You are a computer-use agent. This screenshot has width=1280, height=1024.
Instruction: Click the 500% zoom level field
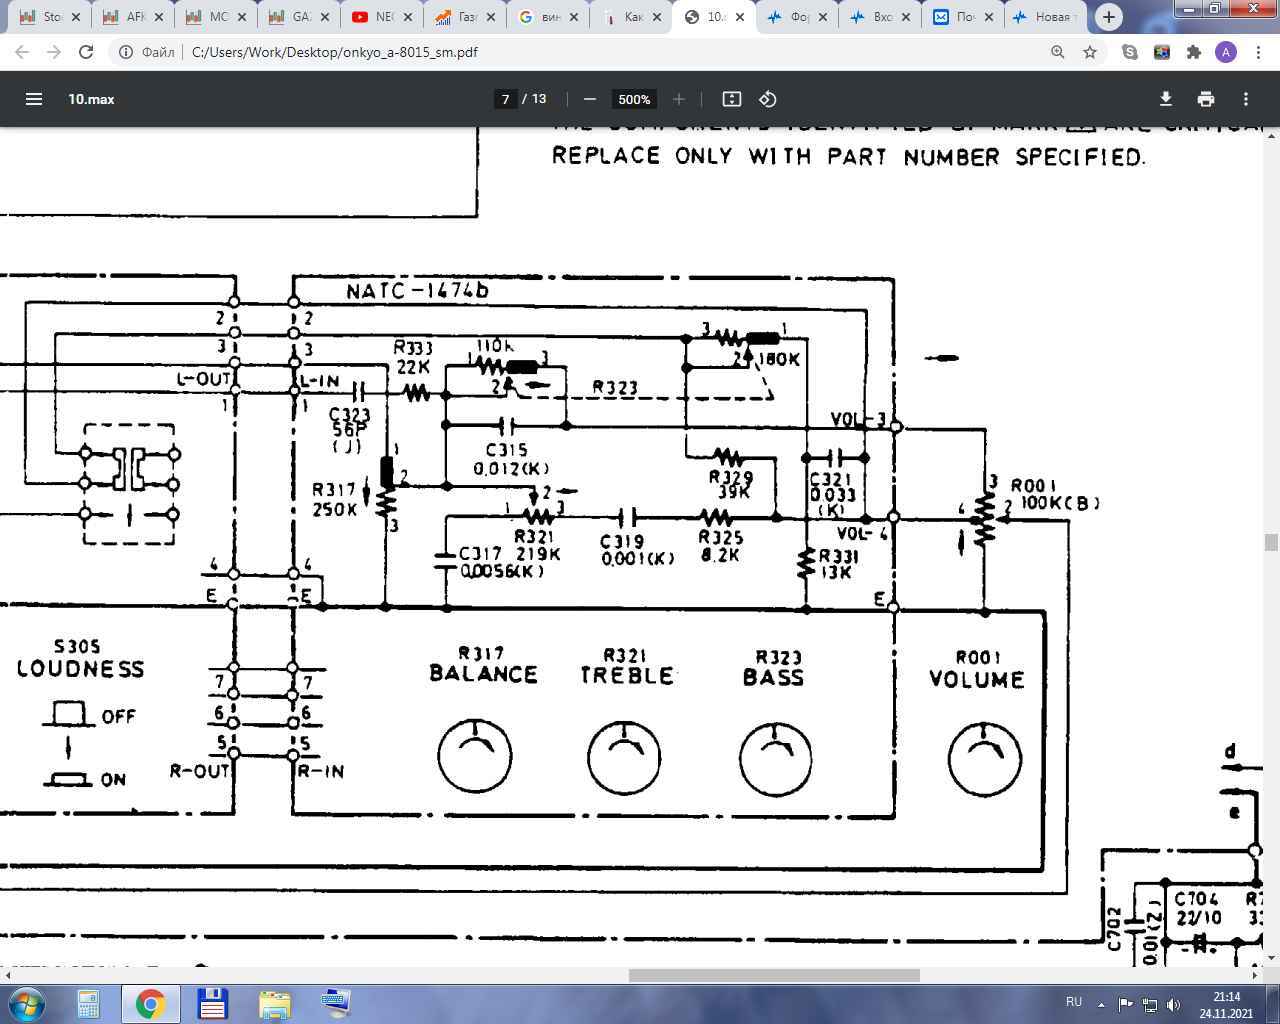pyautogui.click(x=634, y=99)
